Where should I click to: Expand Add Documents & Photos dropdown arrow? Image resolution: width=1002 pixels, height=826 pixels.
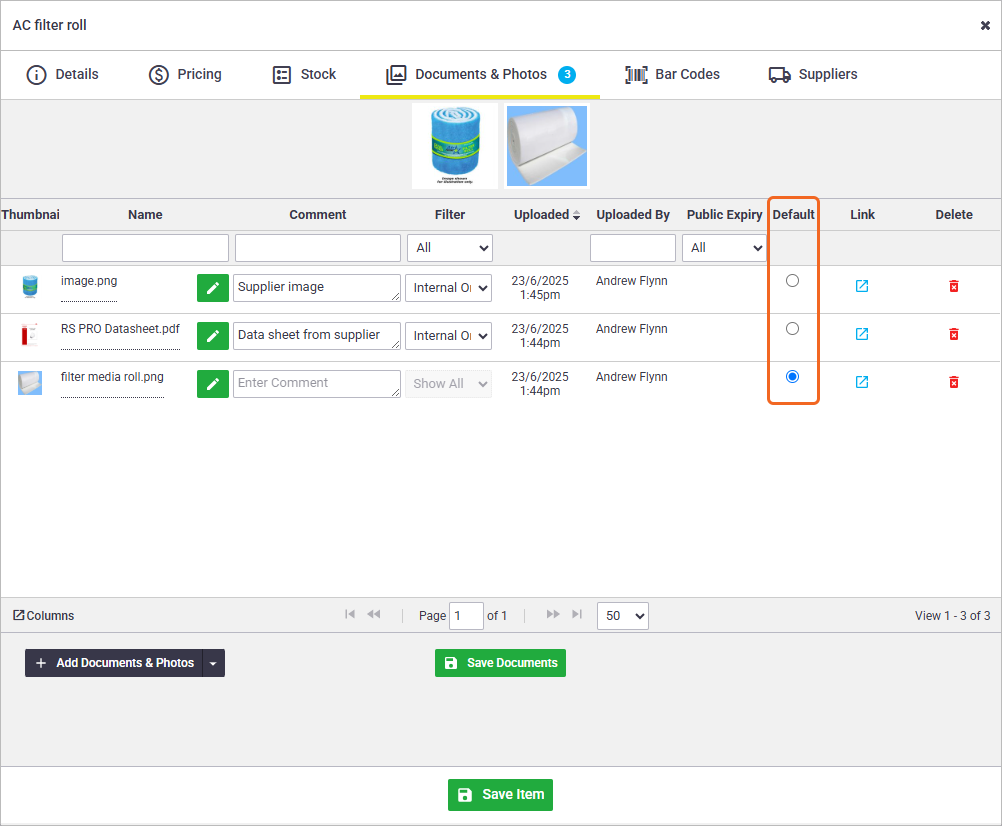pyautogui.click(x=213, y=663)
